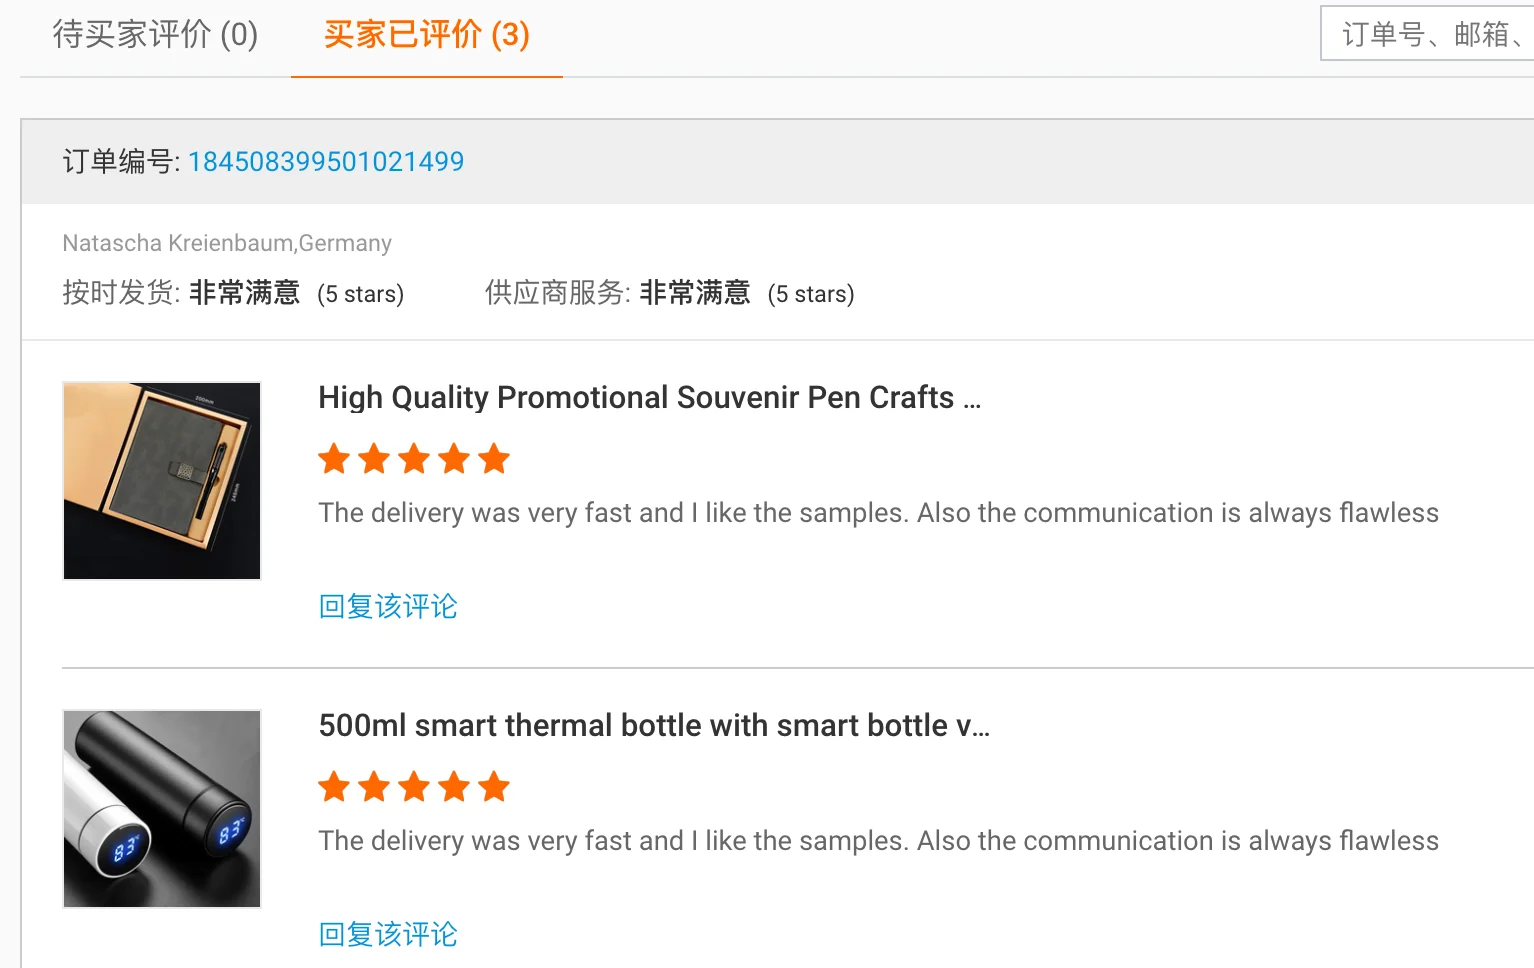The image size is (1534, 968).
Task: Open order number 184508399501021499
Action: [326, 162]
